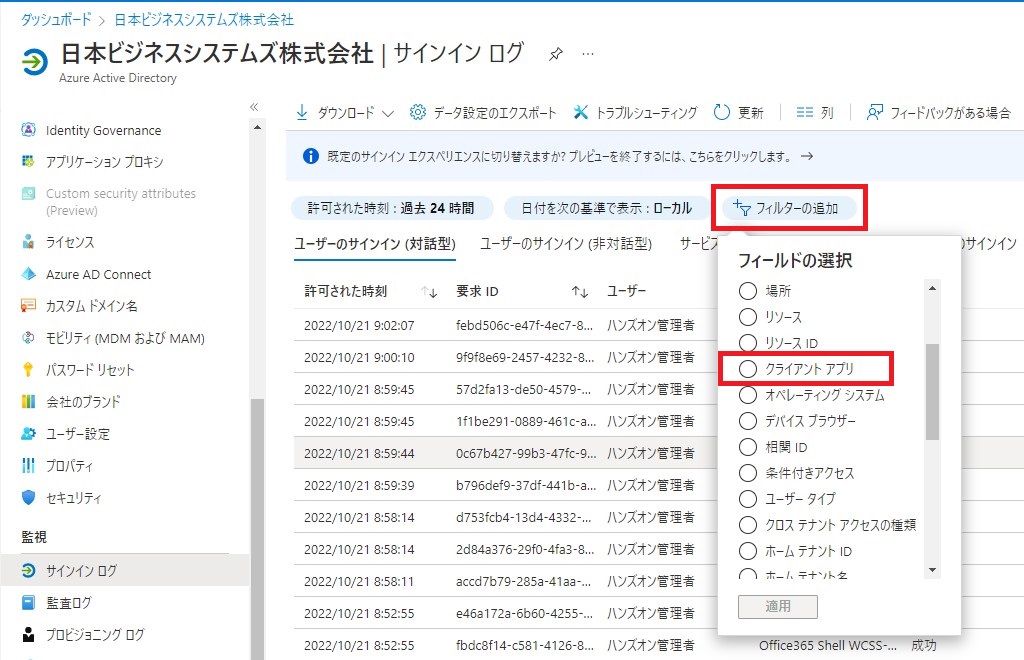Select the 相関 ID radio button

pos(748,447)
